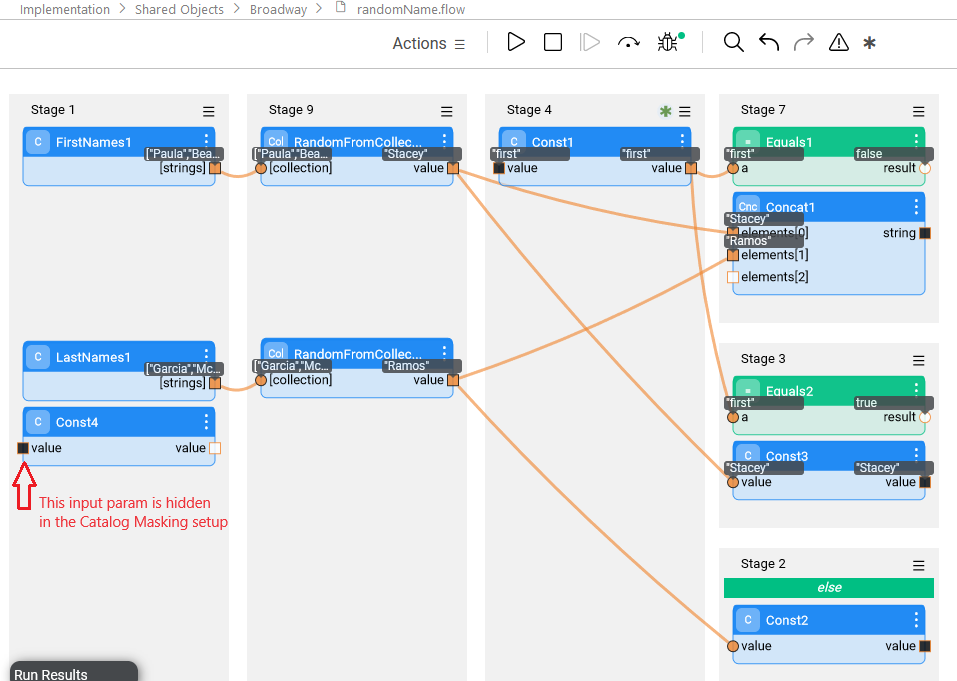Click the Undo arrow icon
957x681 pixels.
click(x=769, y=42)
